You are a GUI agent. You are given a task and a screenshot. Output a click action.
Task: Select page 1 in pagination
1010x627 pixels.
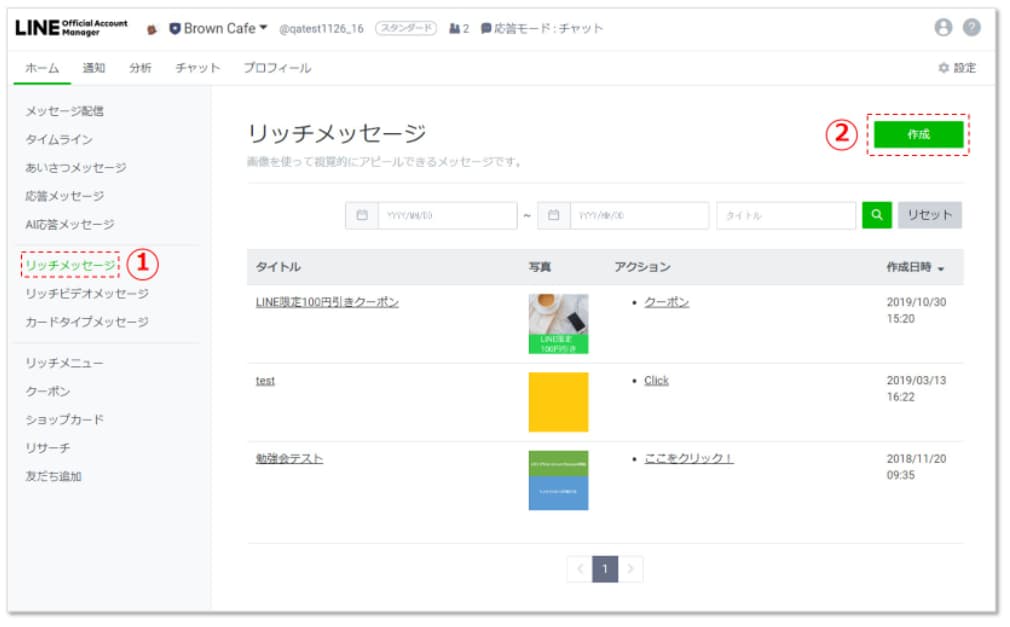(605, 569)
